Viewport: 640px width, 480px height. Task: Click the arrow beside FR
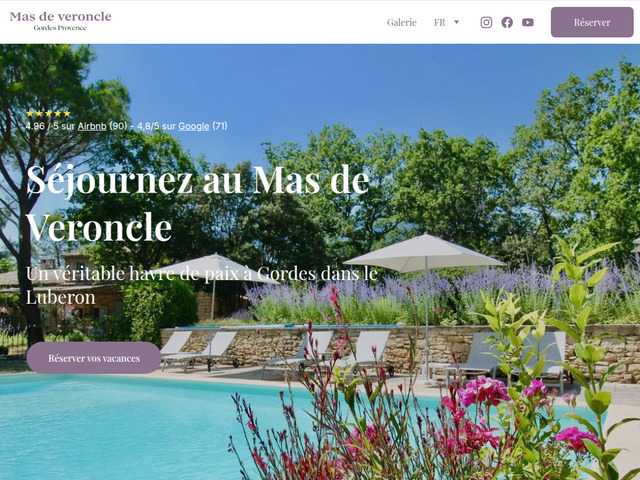[x=456, y=22]
